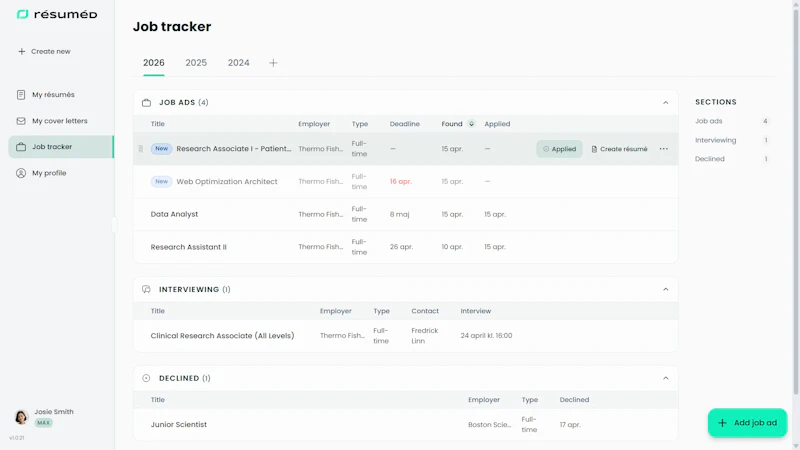
Task: Click the Deadline column header
Action: 405,124
